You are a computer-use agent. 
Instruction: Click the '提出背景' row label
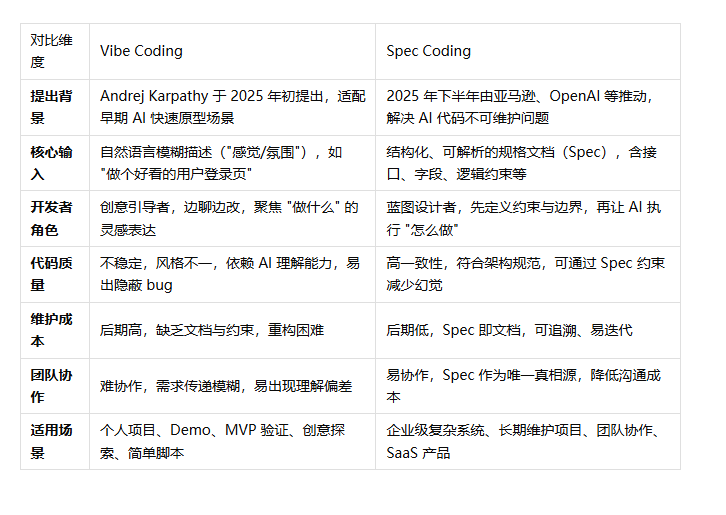55,107
